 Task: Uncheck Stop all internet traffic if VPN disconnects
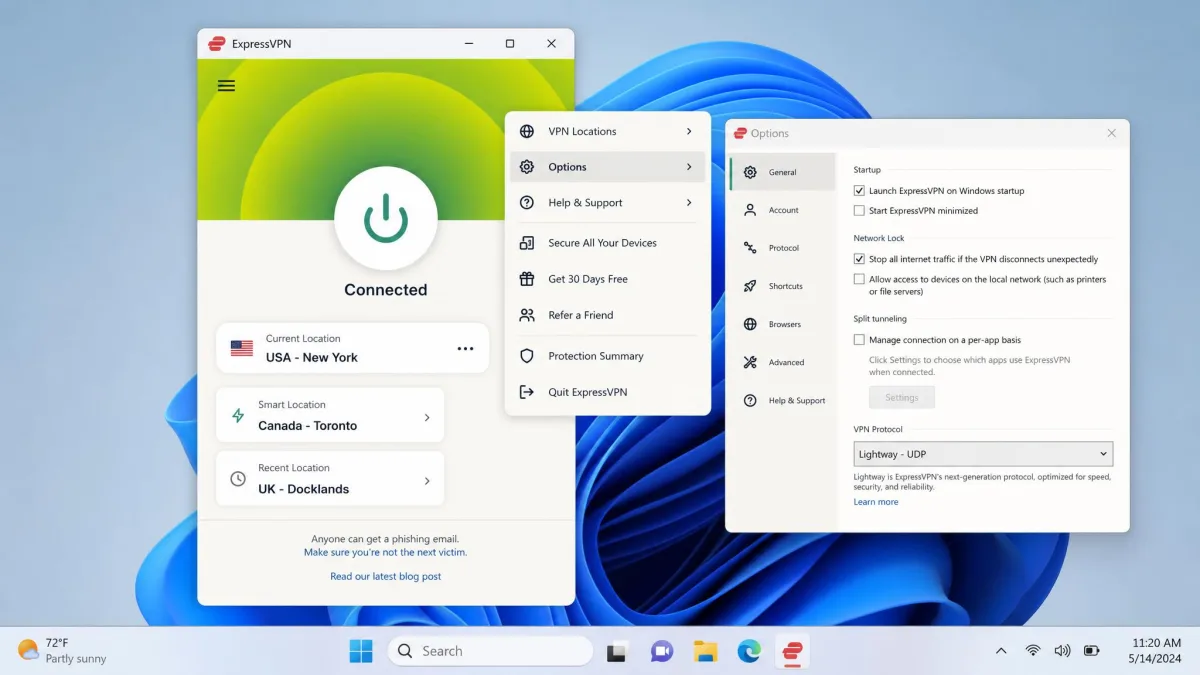859,259
